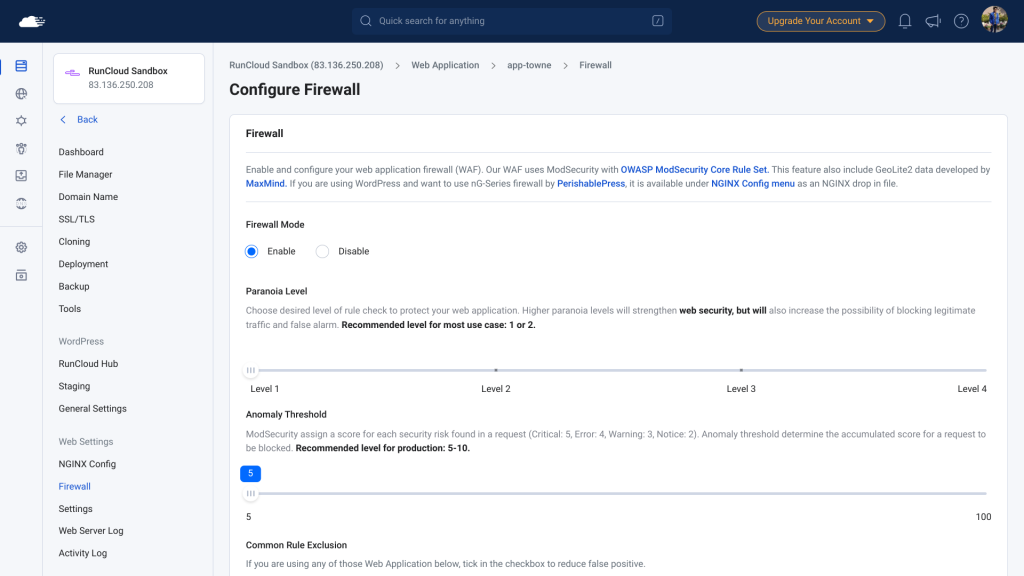Click the search magnifier icon
Viewport: 1024px width, 576px height.
click(x=366, y=21)
